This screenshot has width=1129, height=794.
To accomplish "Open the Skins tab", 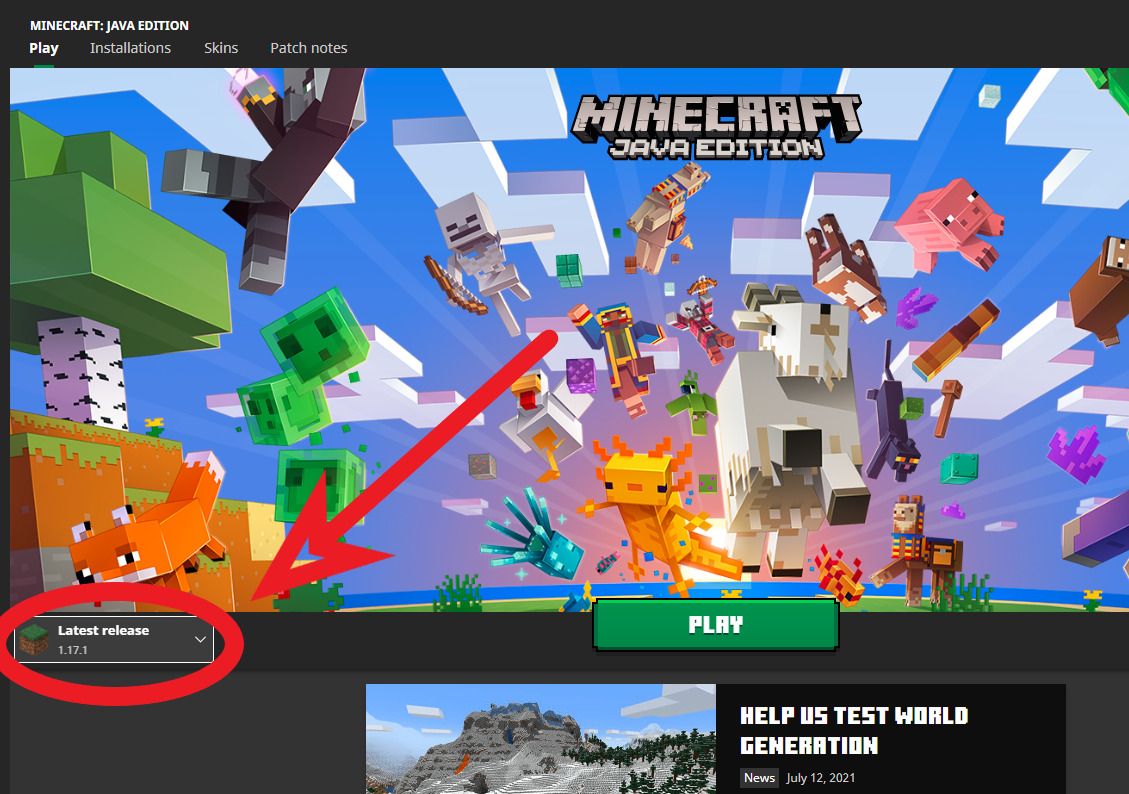I will [220, 48].
